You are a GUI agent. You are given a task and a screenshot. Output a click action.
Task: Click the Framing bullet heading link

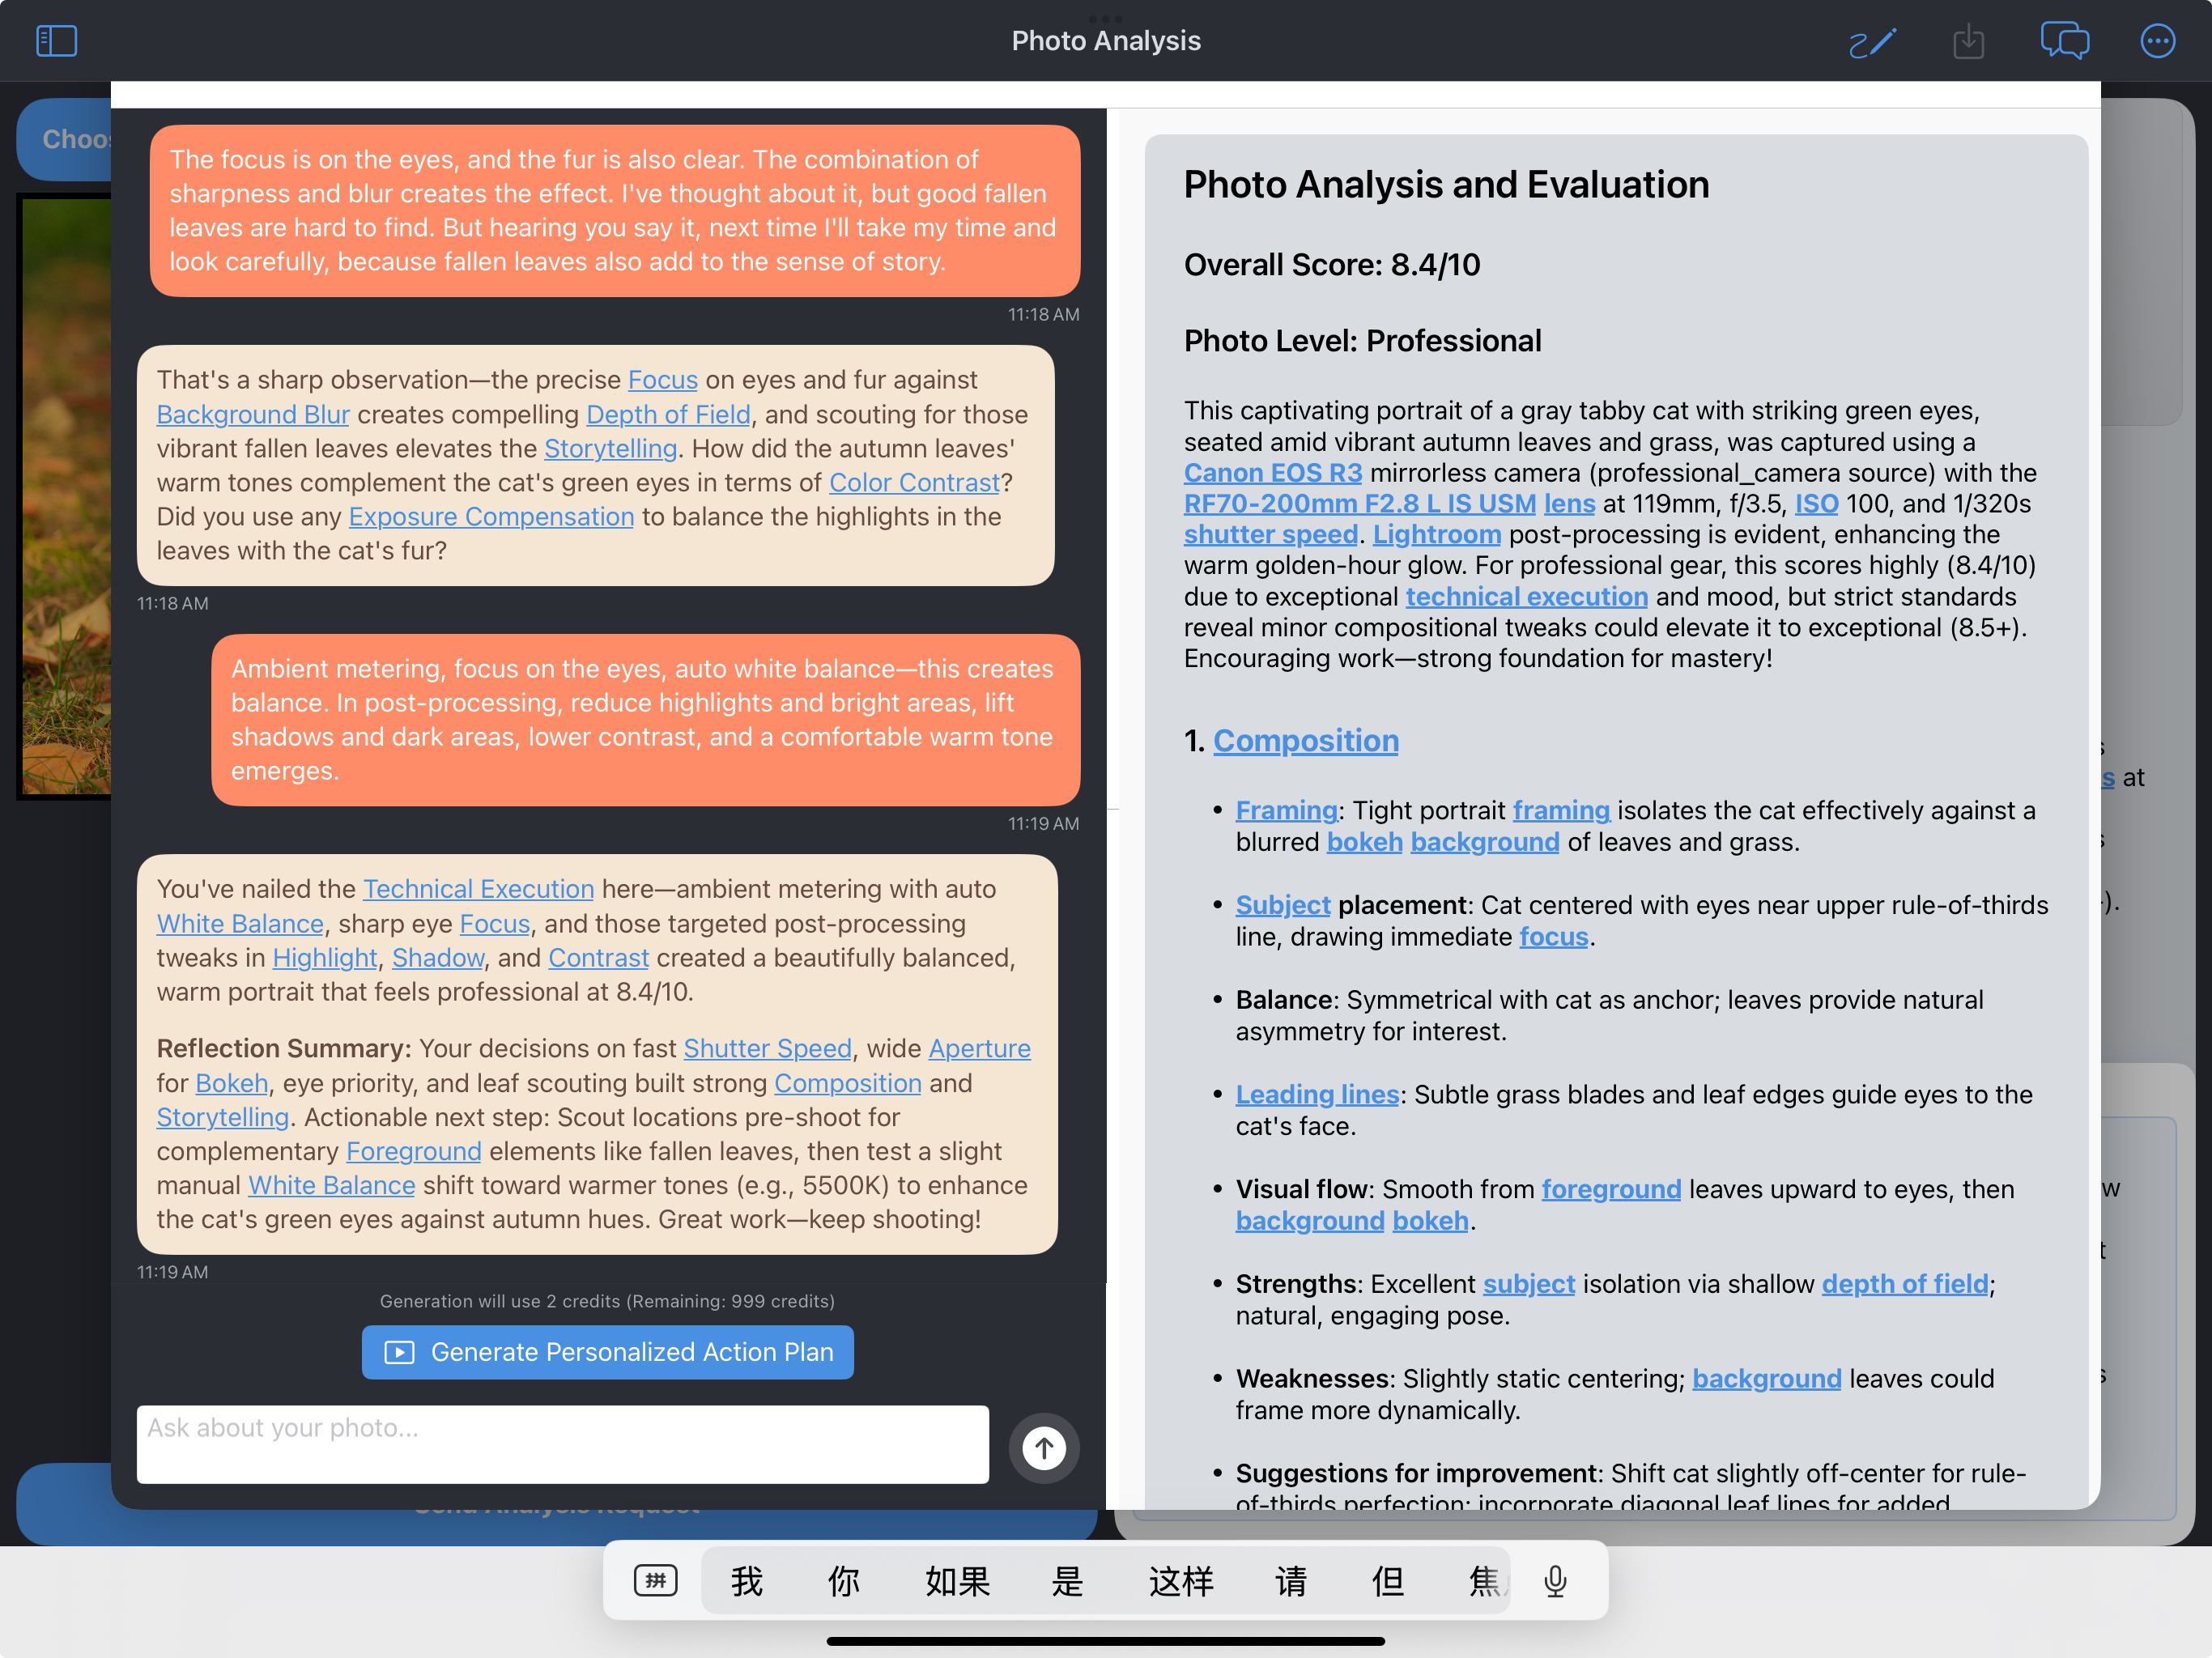tap(1286, 810)
